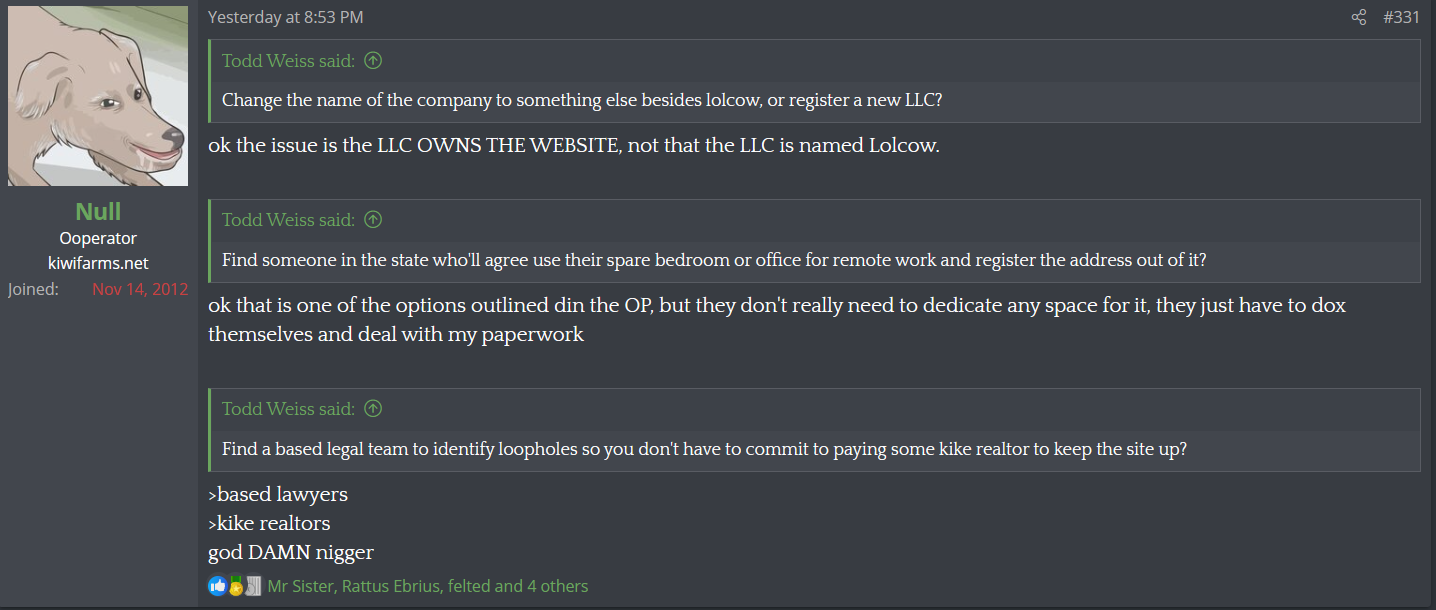Show the list of users who reacted
1436x610 pixels.
click(x=428, y=586)
